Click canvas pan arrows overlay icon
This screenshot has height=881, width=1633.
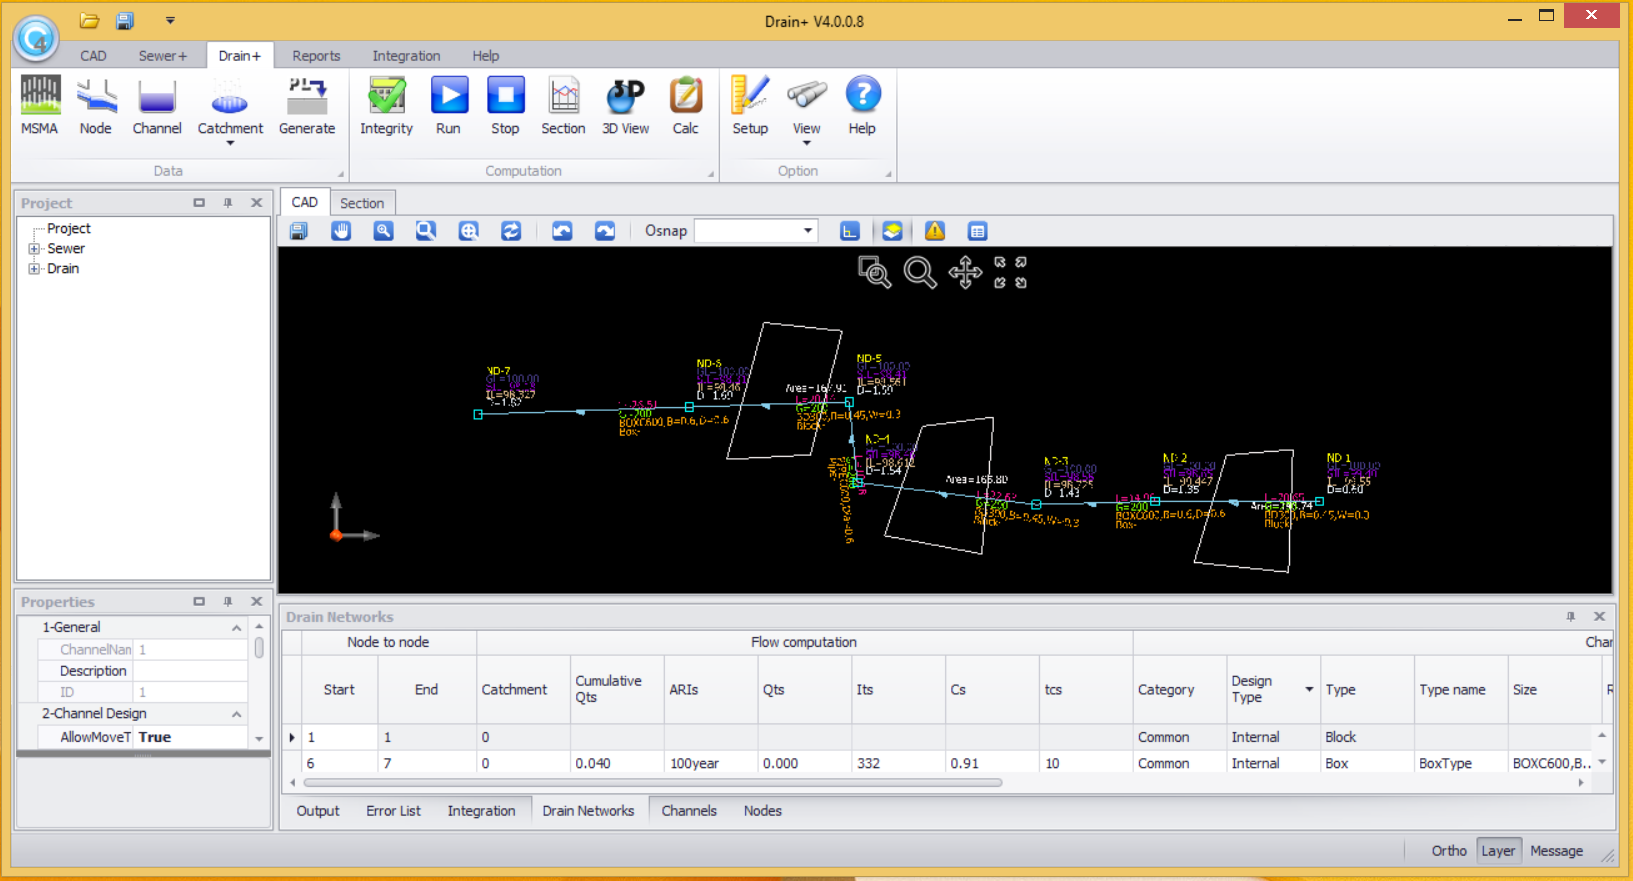click(965, 272)
